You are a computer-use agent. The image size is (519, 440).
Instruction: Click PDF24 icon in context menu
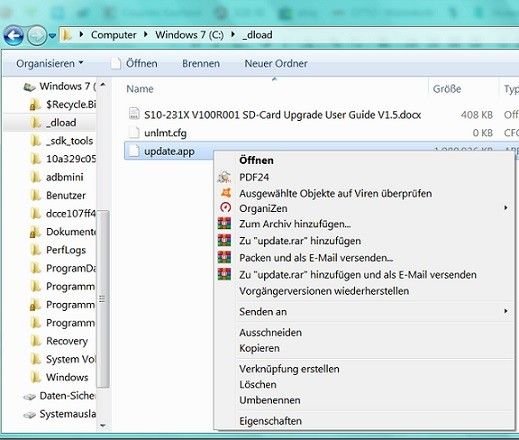coord(224,177)
